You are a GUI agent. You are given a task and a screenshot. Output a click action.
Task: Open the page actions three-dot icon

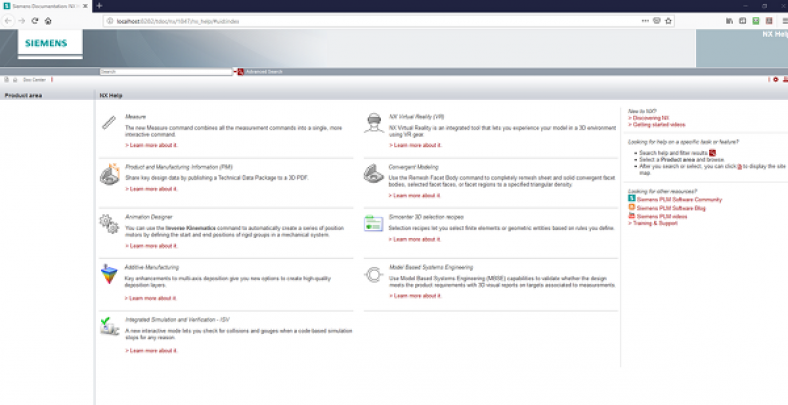645,21
